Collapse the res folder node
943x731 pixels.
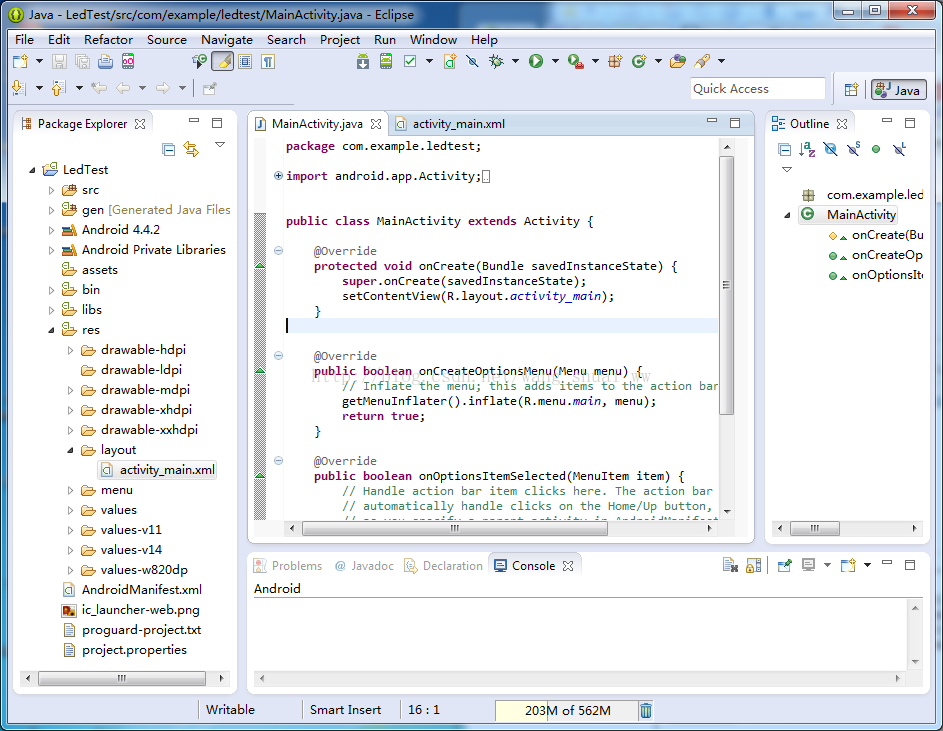point(51,330)
